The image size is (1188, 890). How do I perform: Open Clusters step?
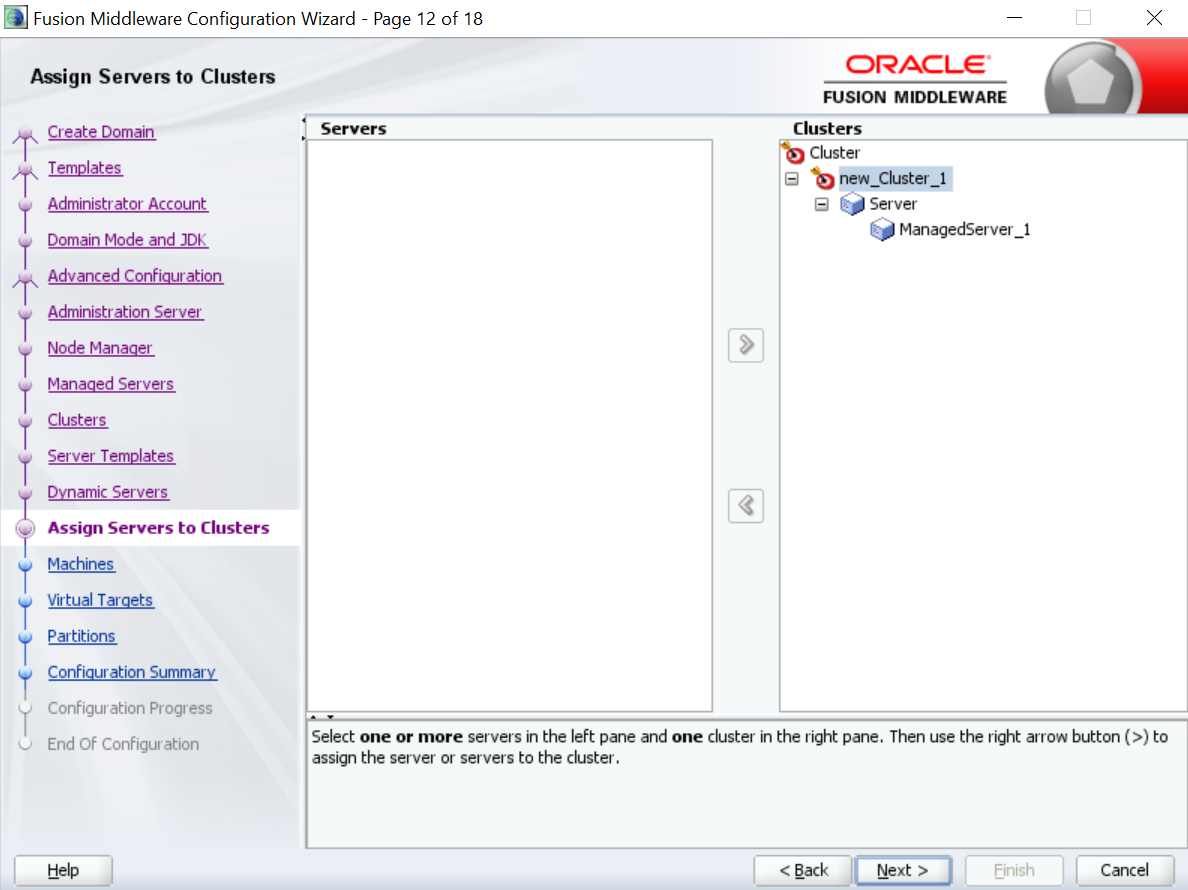77,420
